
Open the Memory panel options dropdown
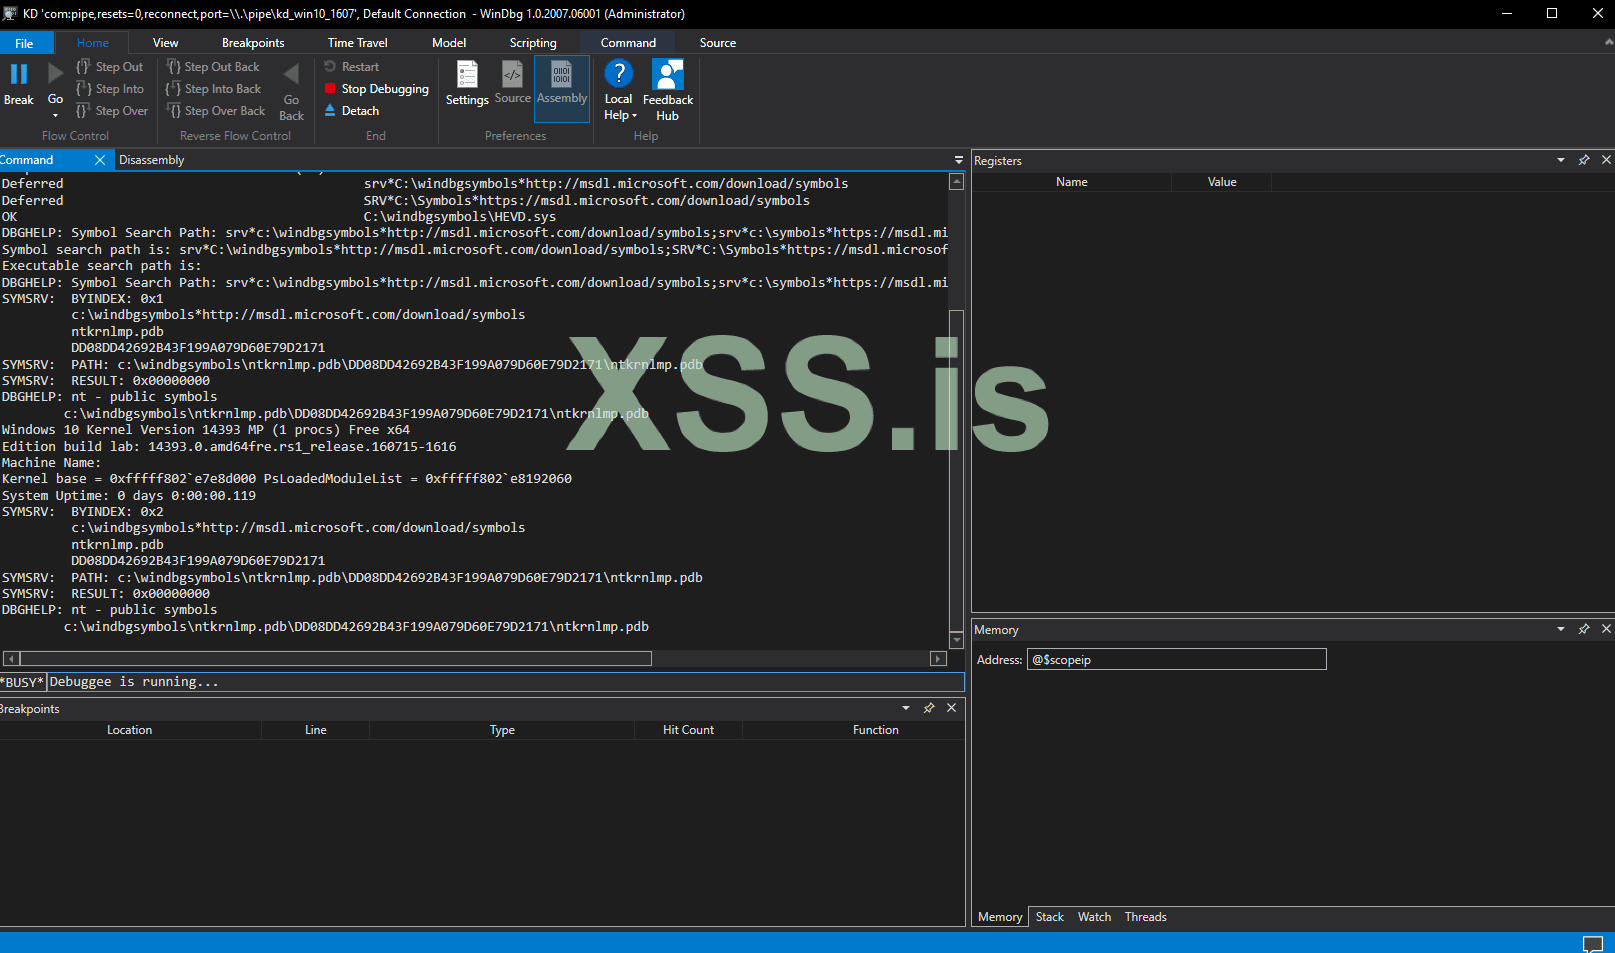1561,629
